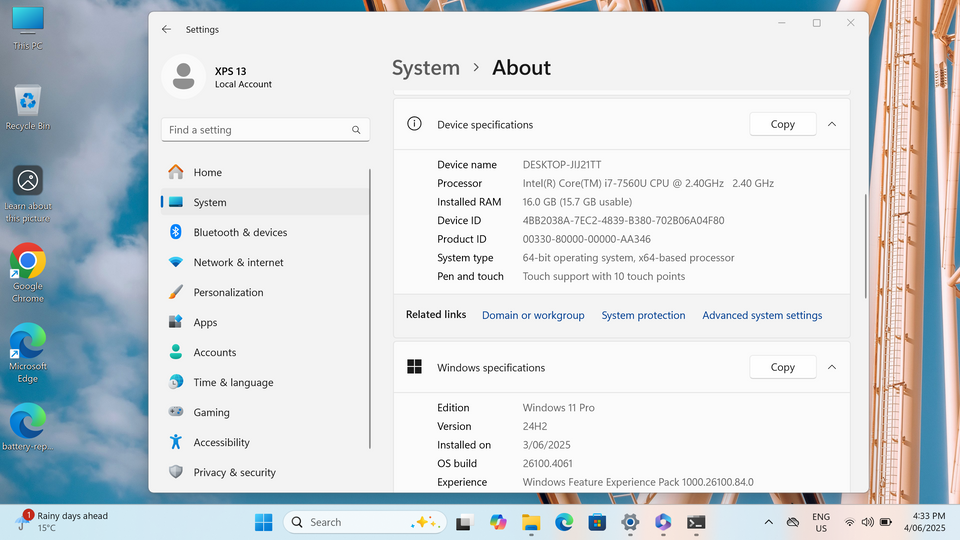Click the sidebar navigation scrollbar
Screen dimensions: 960x540
click(370, 309)
